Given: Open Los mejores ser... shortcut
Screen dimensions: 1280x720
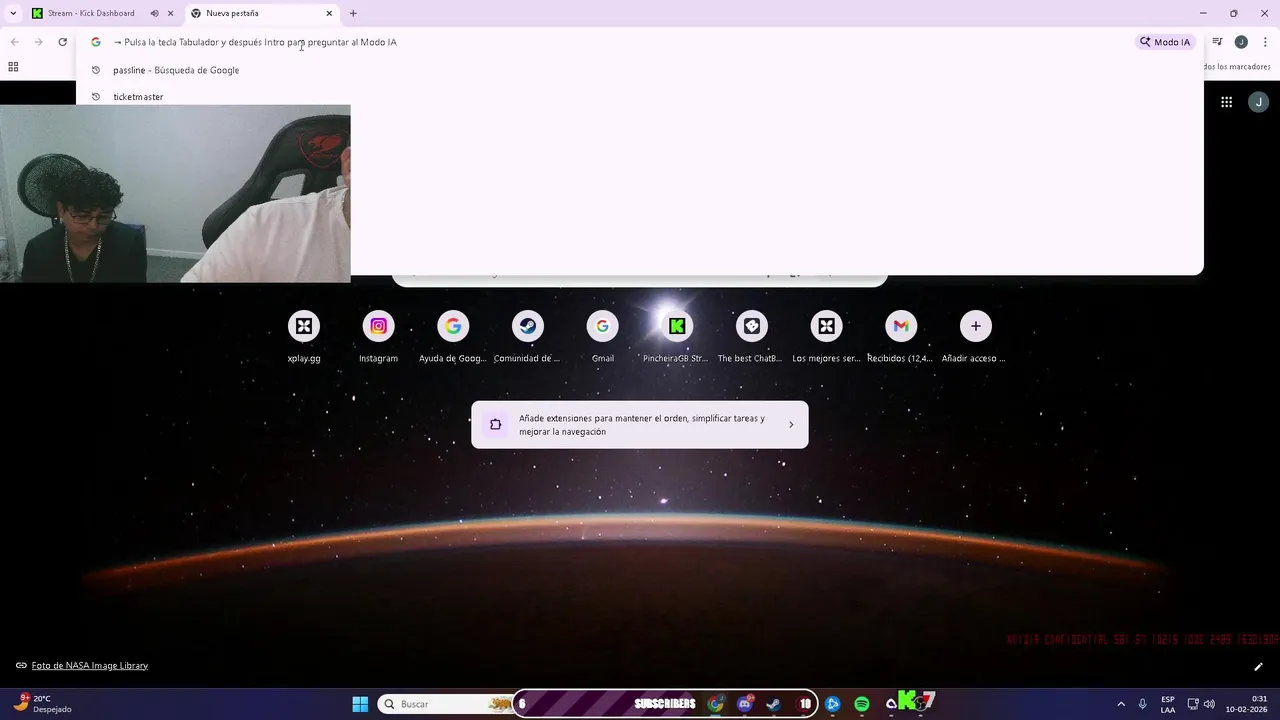Looking at the screenshot, I should [x=826, y=337].
